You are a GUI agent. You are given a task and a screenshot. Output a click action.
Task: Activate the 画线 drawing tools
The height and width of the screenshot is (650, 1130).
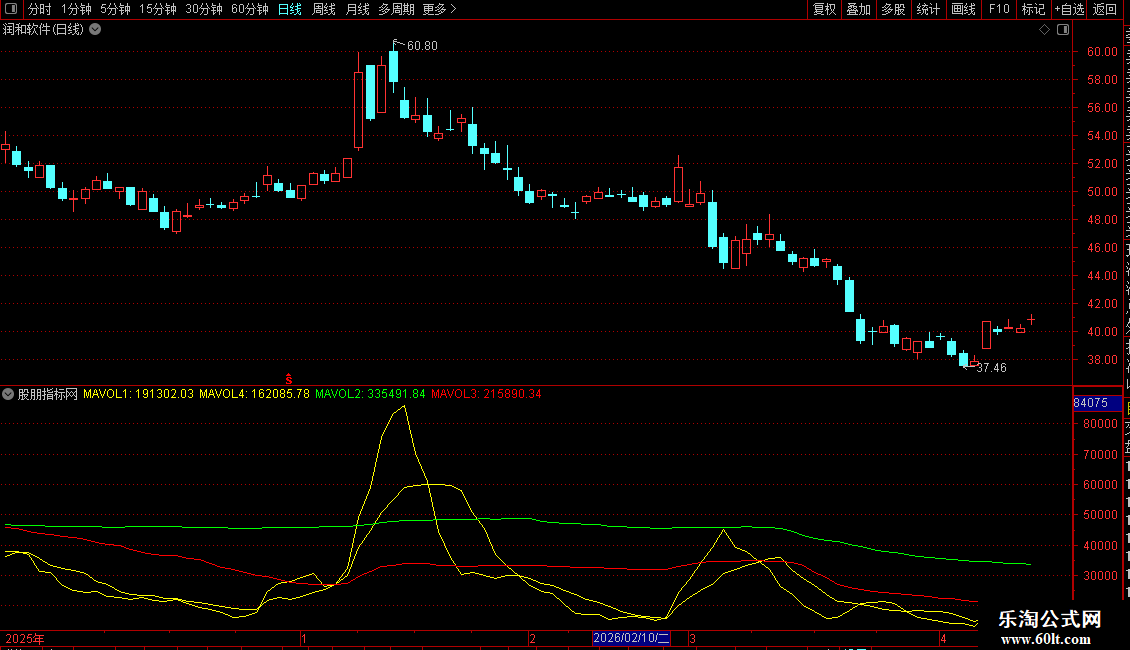[963, 9]
